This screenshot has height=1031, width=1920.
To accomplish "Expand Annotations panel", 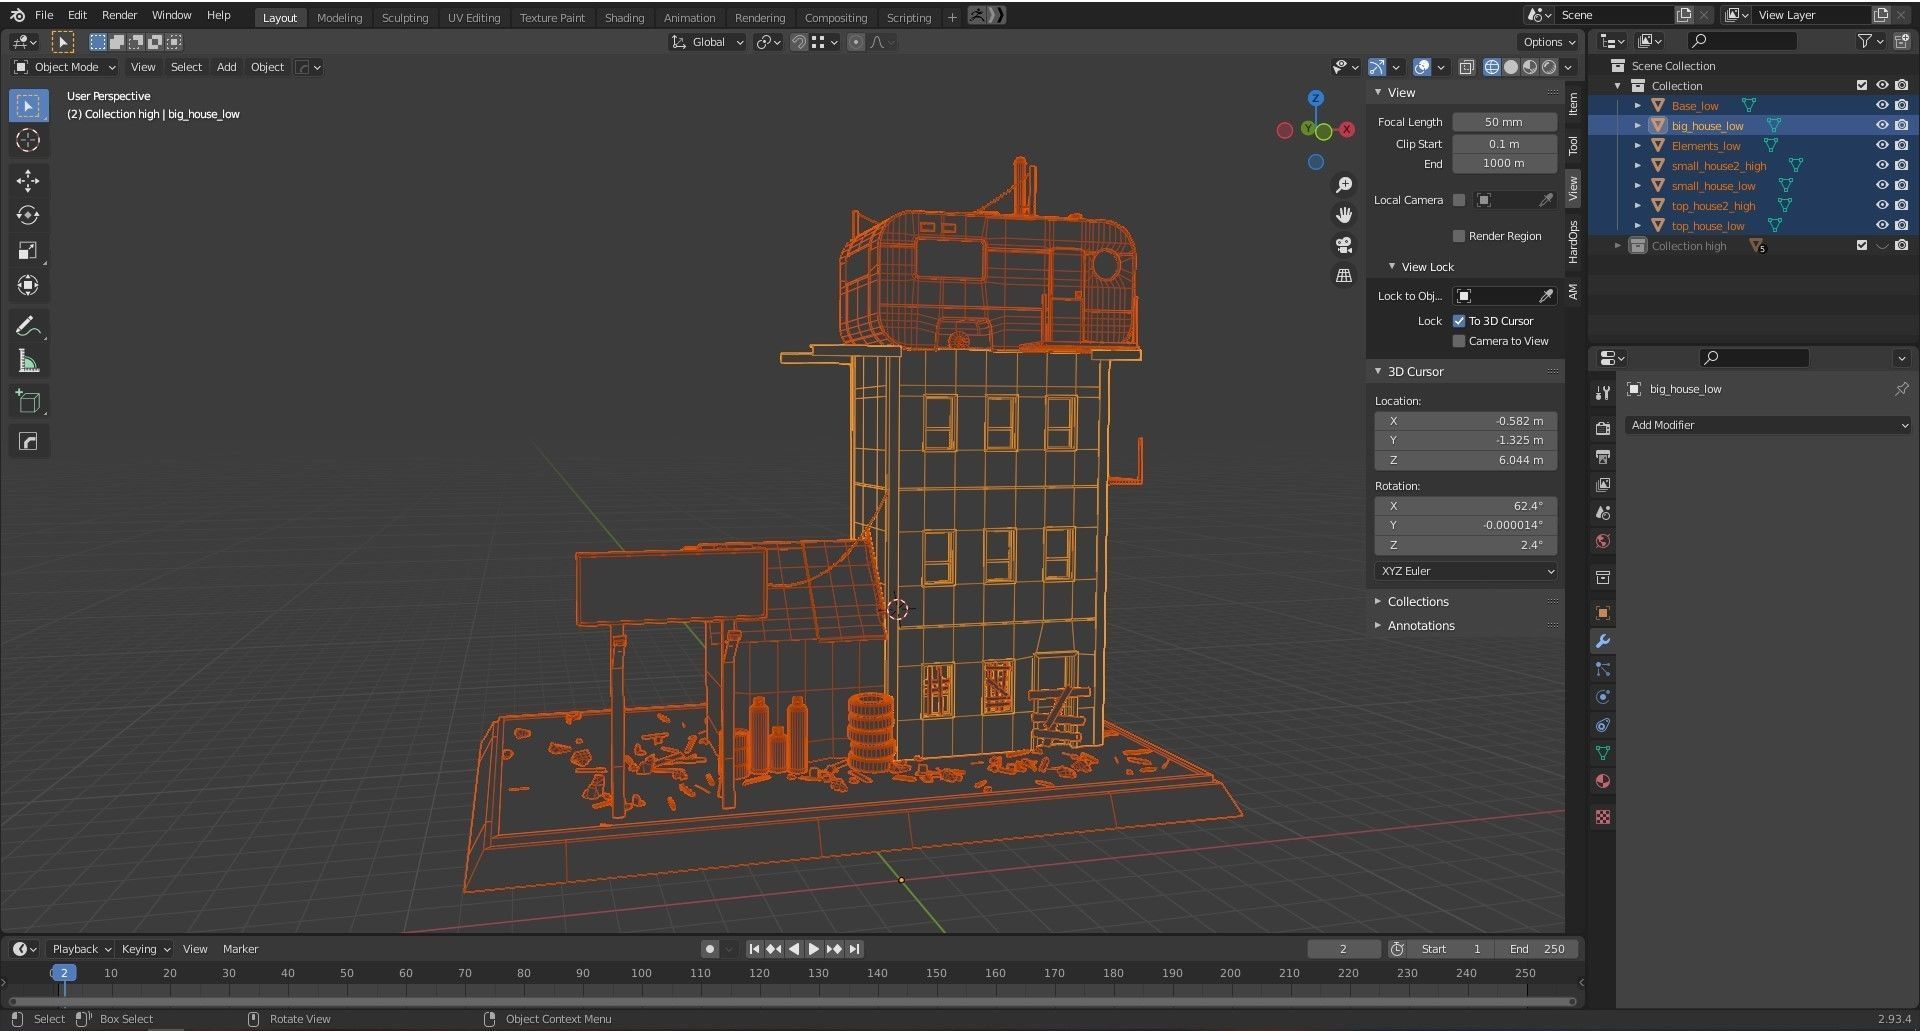I will pos(1420,626).
